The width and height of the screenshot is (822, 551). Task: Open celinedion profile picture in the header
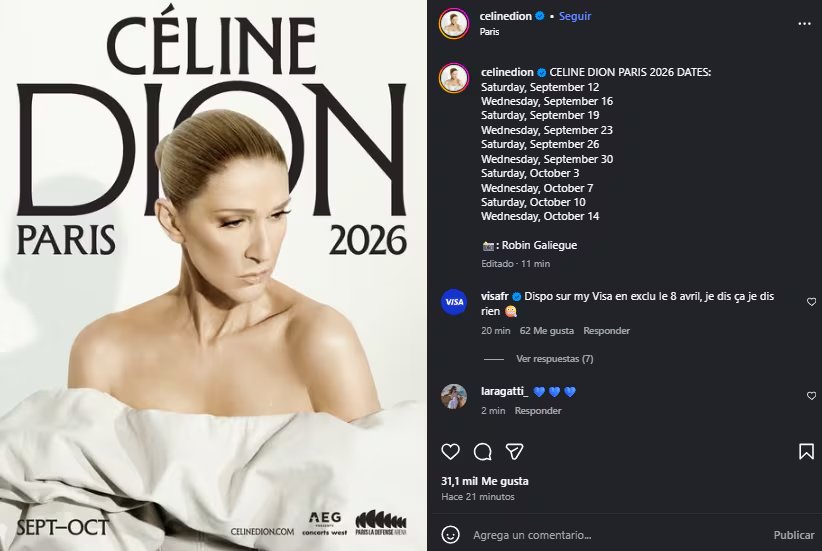tap(454, 24)
